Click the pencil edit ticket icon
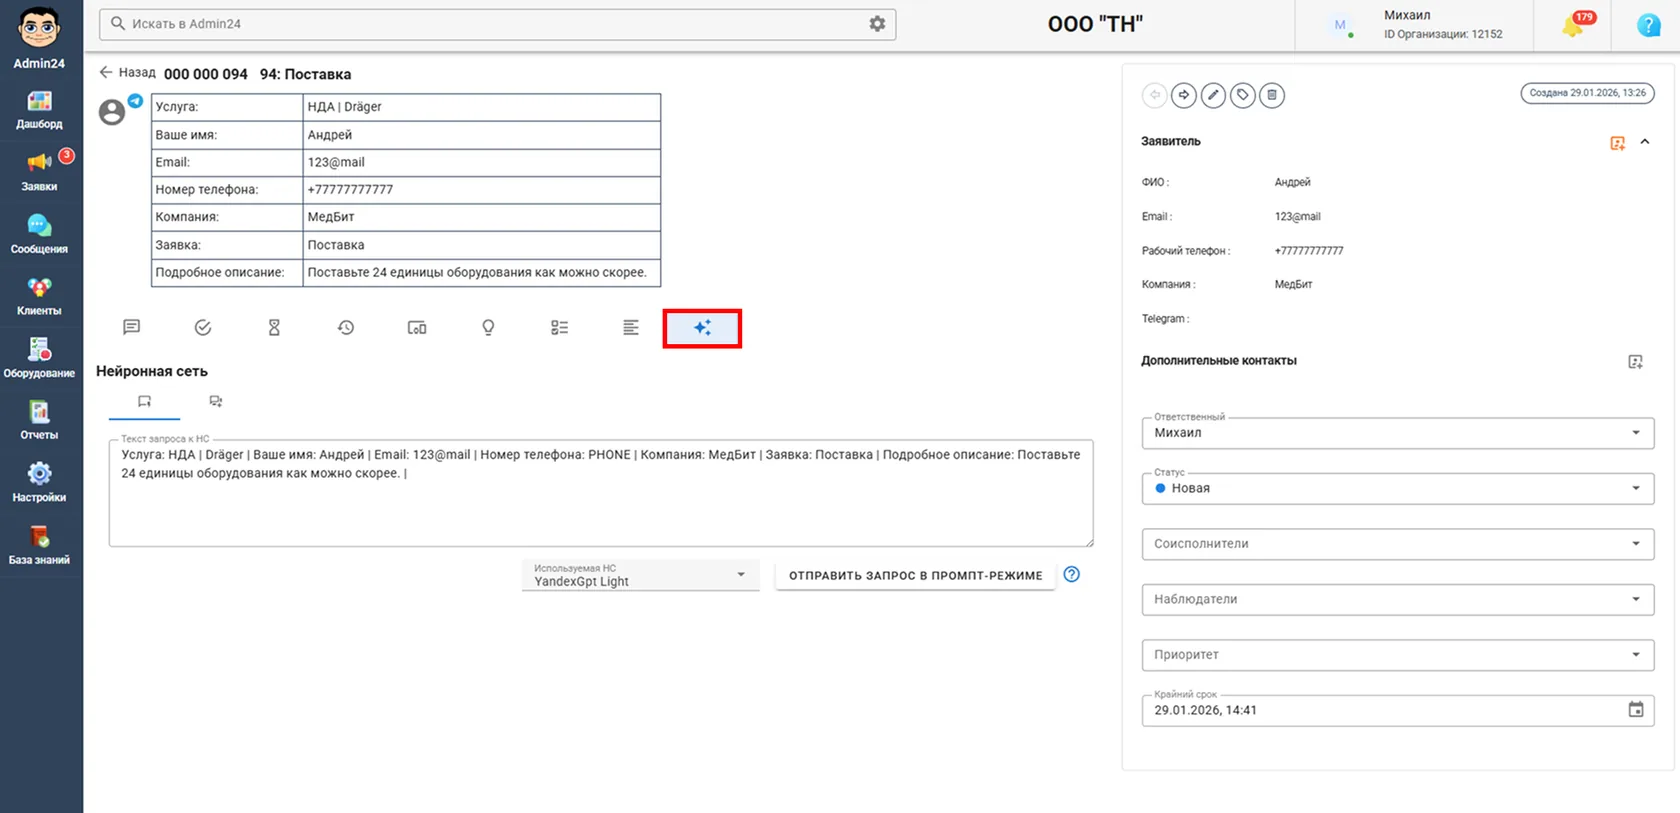Image resolution: width=1680 pixels, height=813 pixels. [x=1213, y=95]
